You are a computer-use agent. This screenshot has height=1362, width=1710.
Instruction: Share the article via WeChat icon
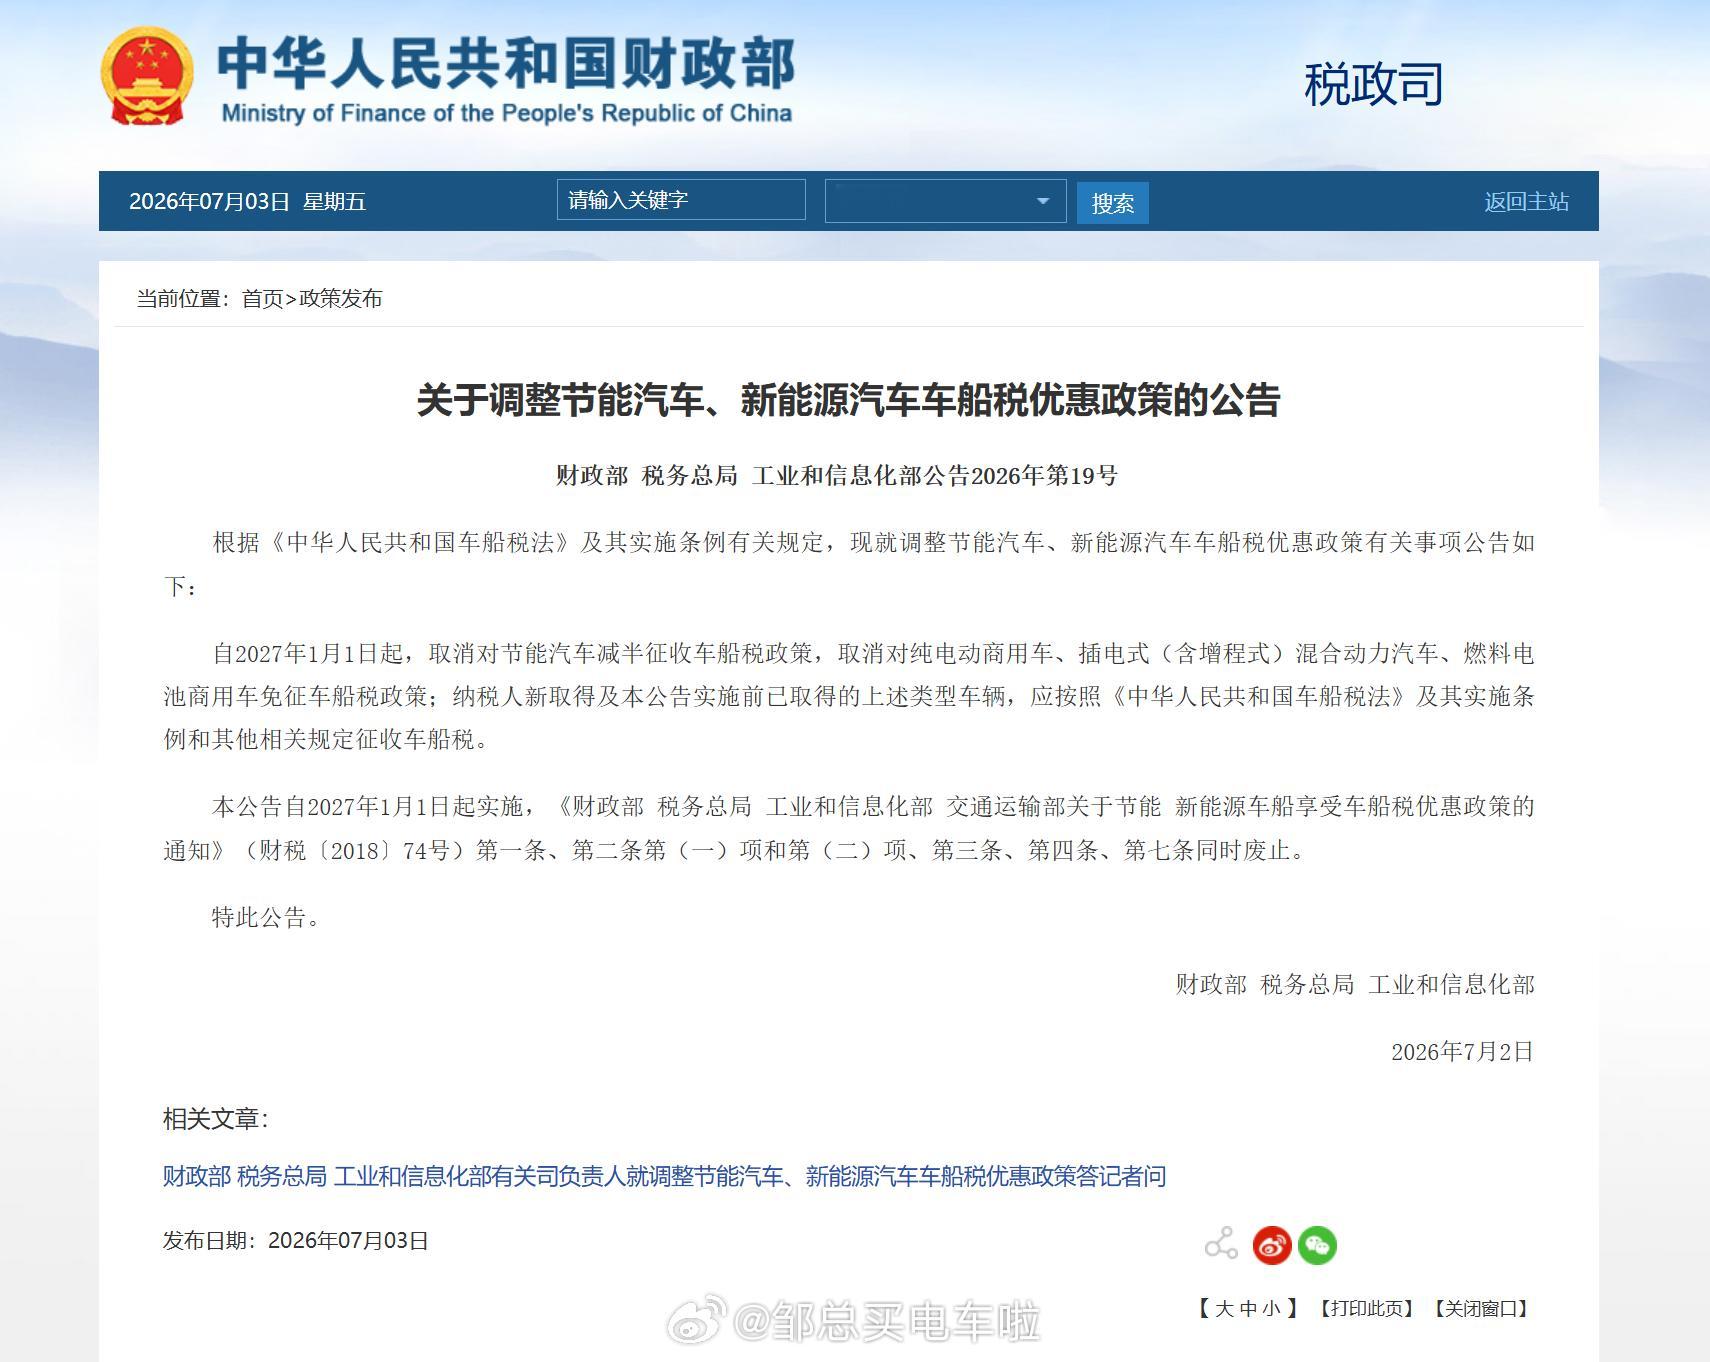point(1317,1245)
